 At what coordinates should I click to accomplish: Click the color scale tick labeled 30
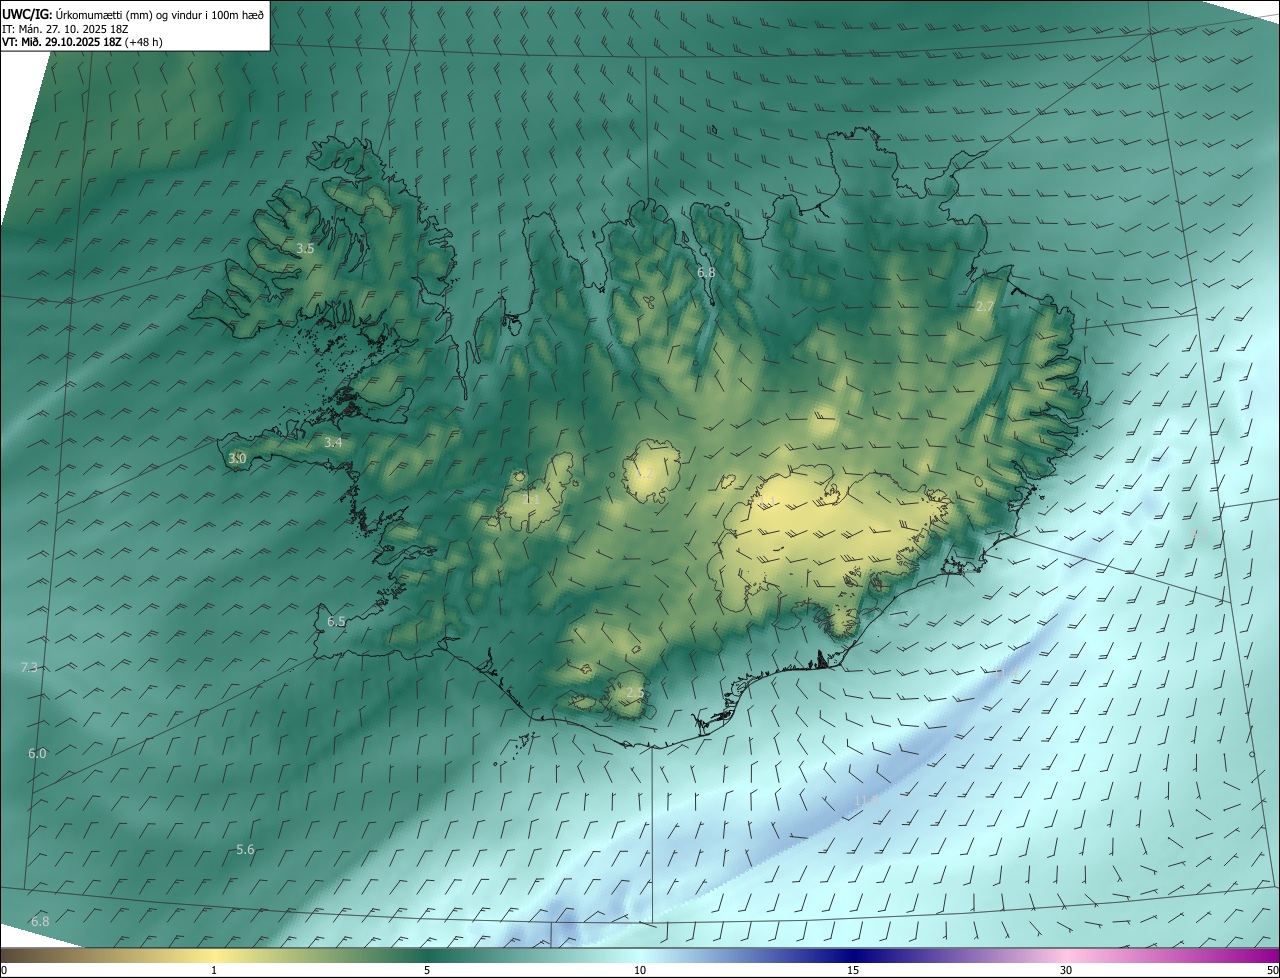pos(1066,970)
